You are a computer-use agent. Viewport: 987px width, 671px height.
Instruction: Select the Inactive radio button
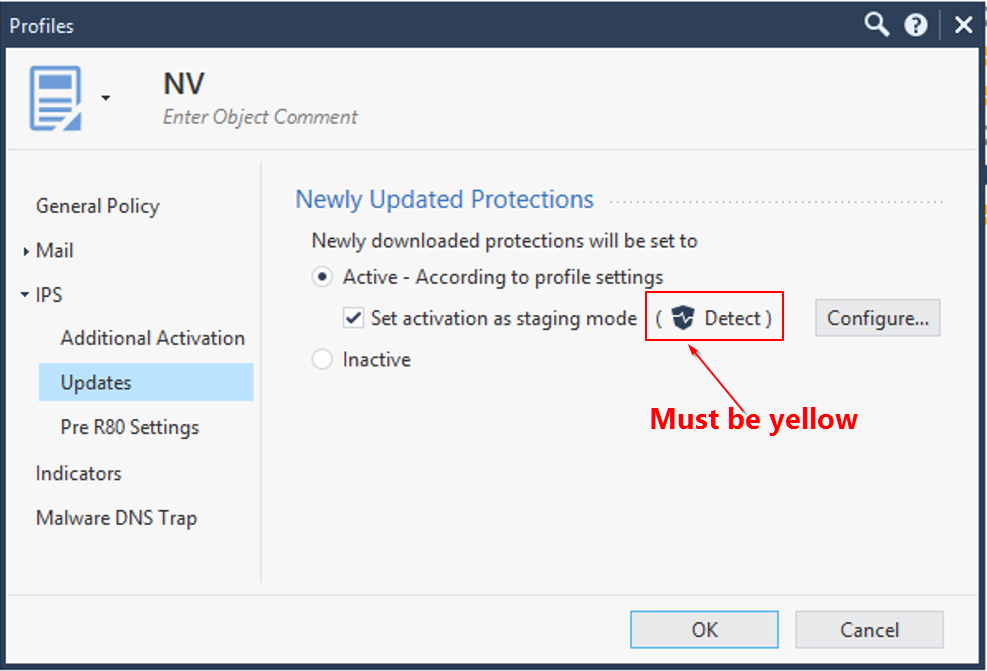pyautogui.click(x=322, y=358)
